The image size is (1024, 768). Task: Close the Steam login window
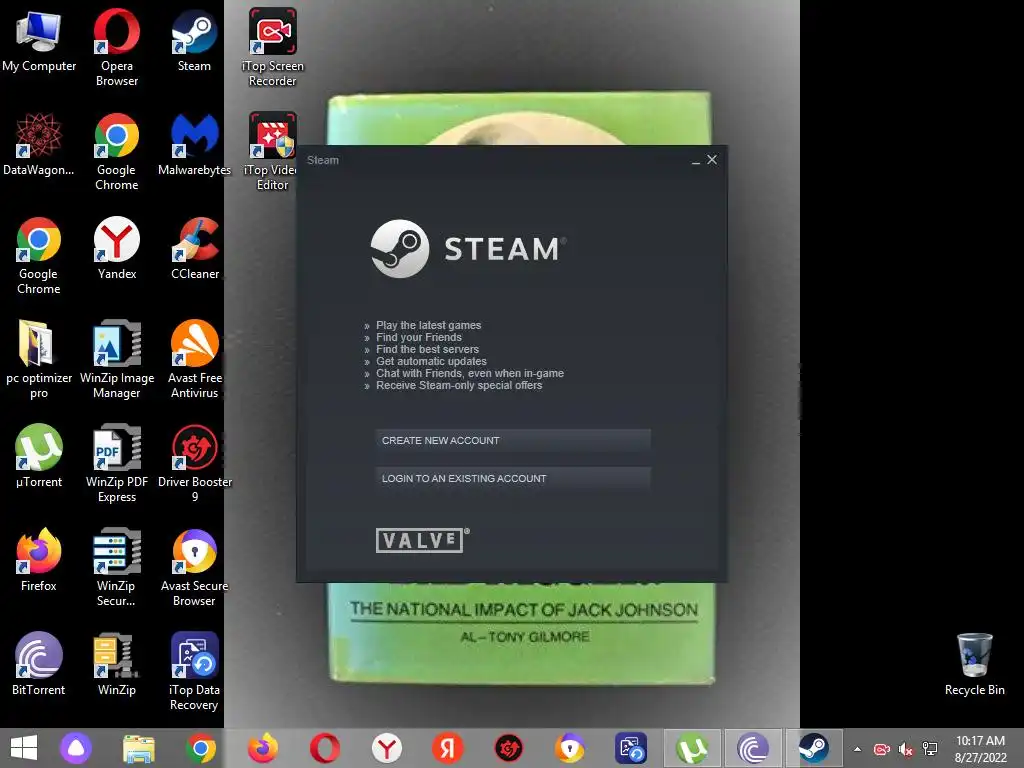tap(712, 160)
